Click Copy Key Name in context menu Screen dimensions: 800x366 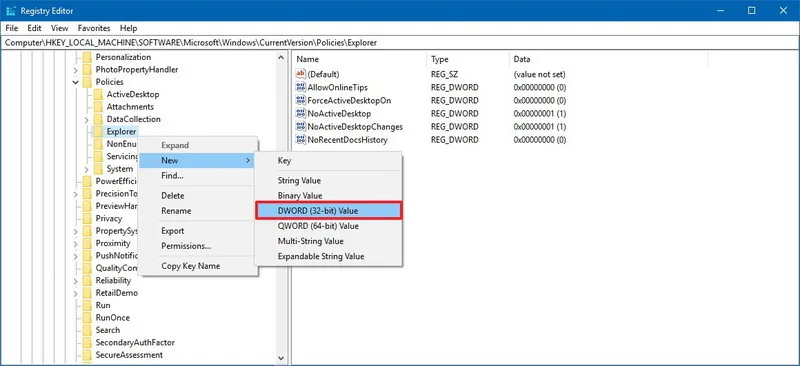tap(198, 266)
